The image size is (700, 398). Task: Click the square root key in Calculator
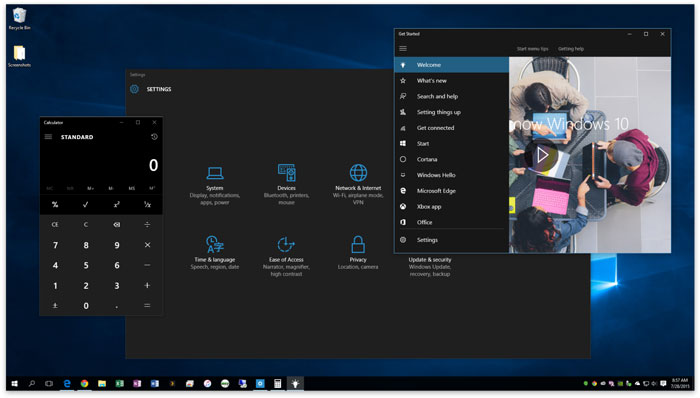pos(86,204)
